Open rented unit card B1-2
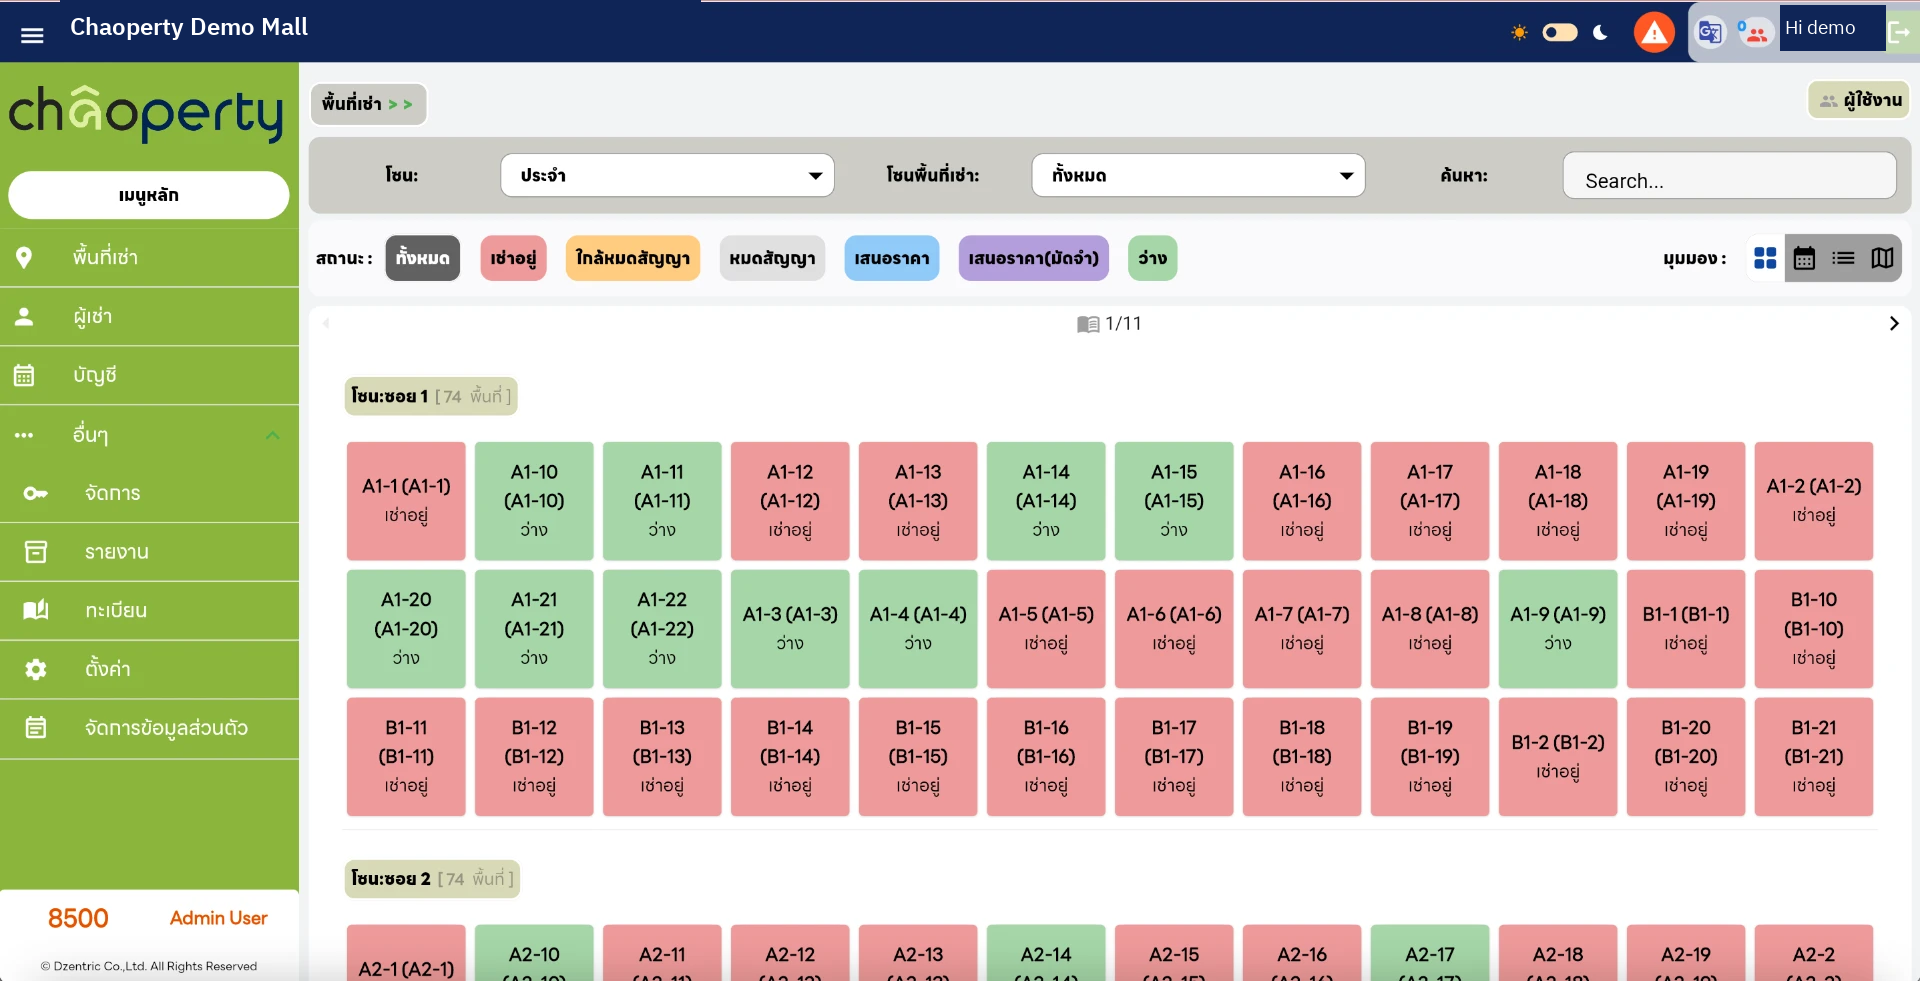Image resolution: width=1920 pixels, height=981 pixels. pyautogui.click(x=1558, y=757)
